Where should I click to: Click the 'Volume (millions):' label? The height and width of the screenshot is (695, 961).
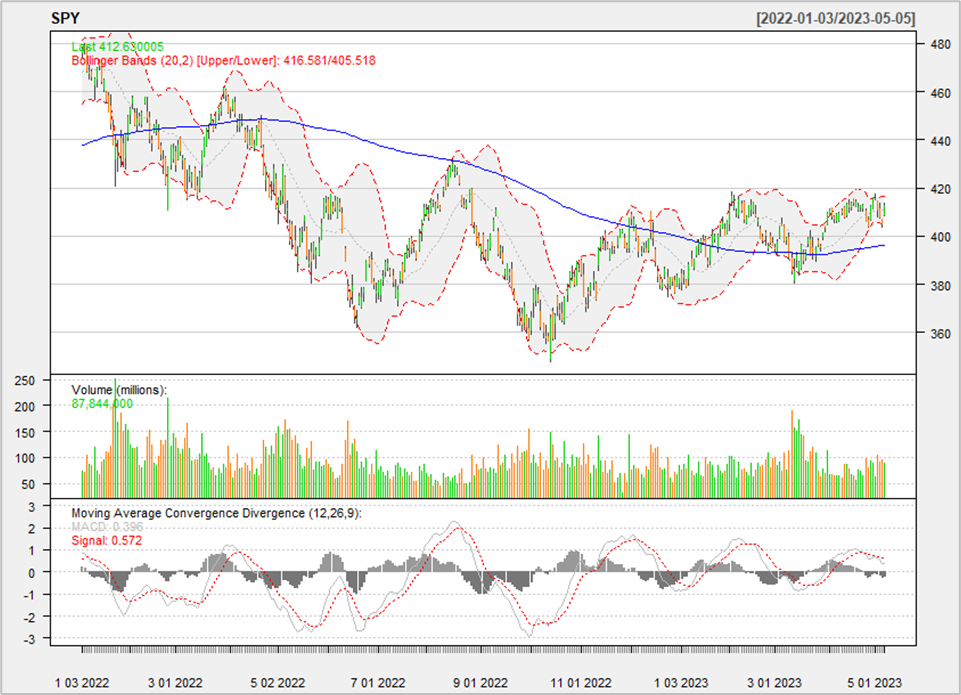119,390
